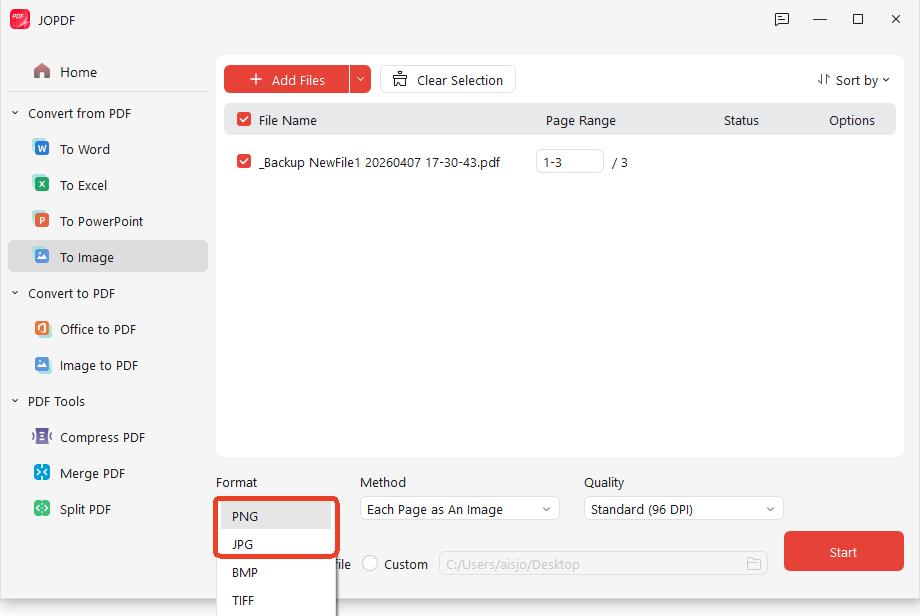Open the Method Each Page as An Image dropdown
Screen dimensions: 920x616
(459, 509)
